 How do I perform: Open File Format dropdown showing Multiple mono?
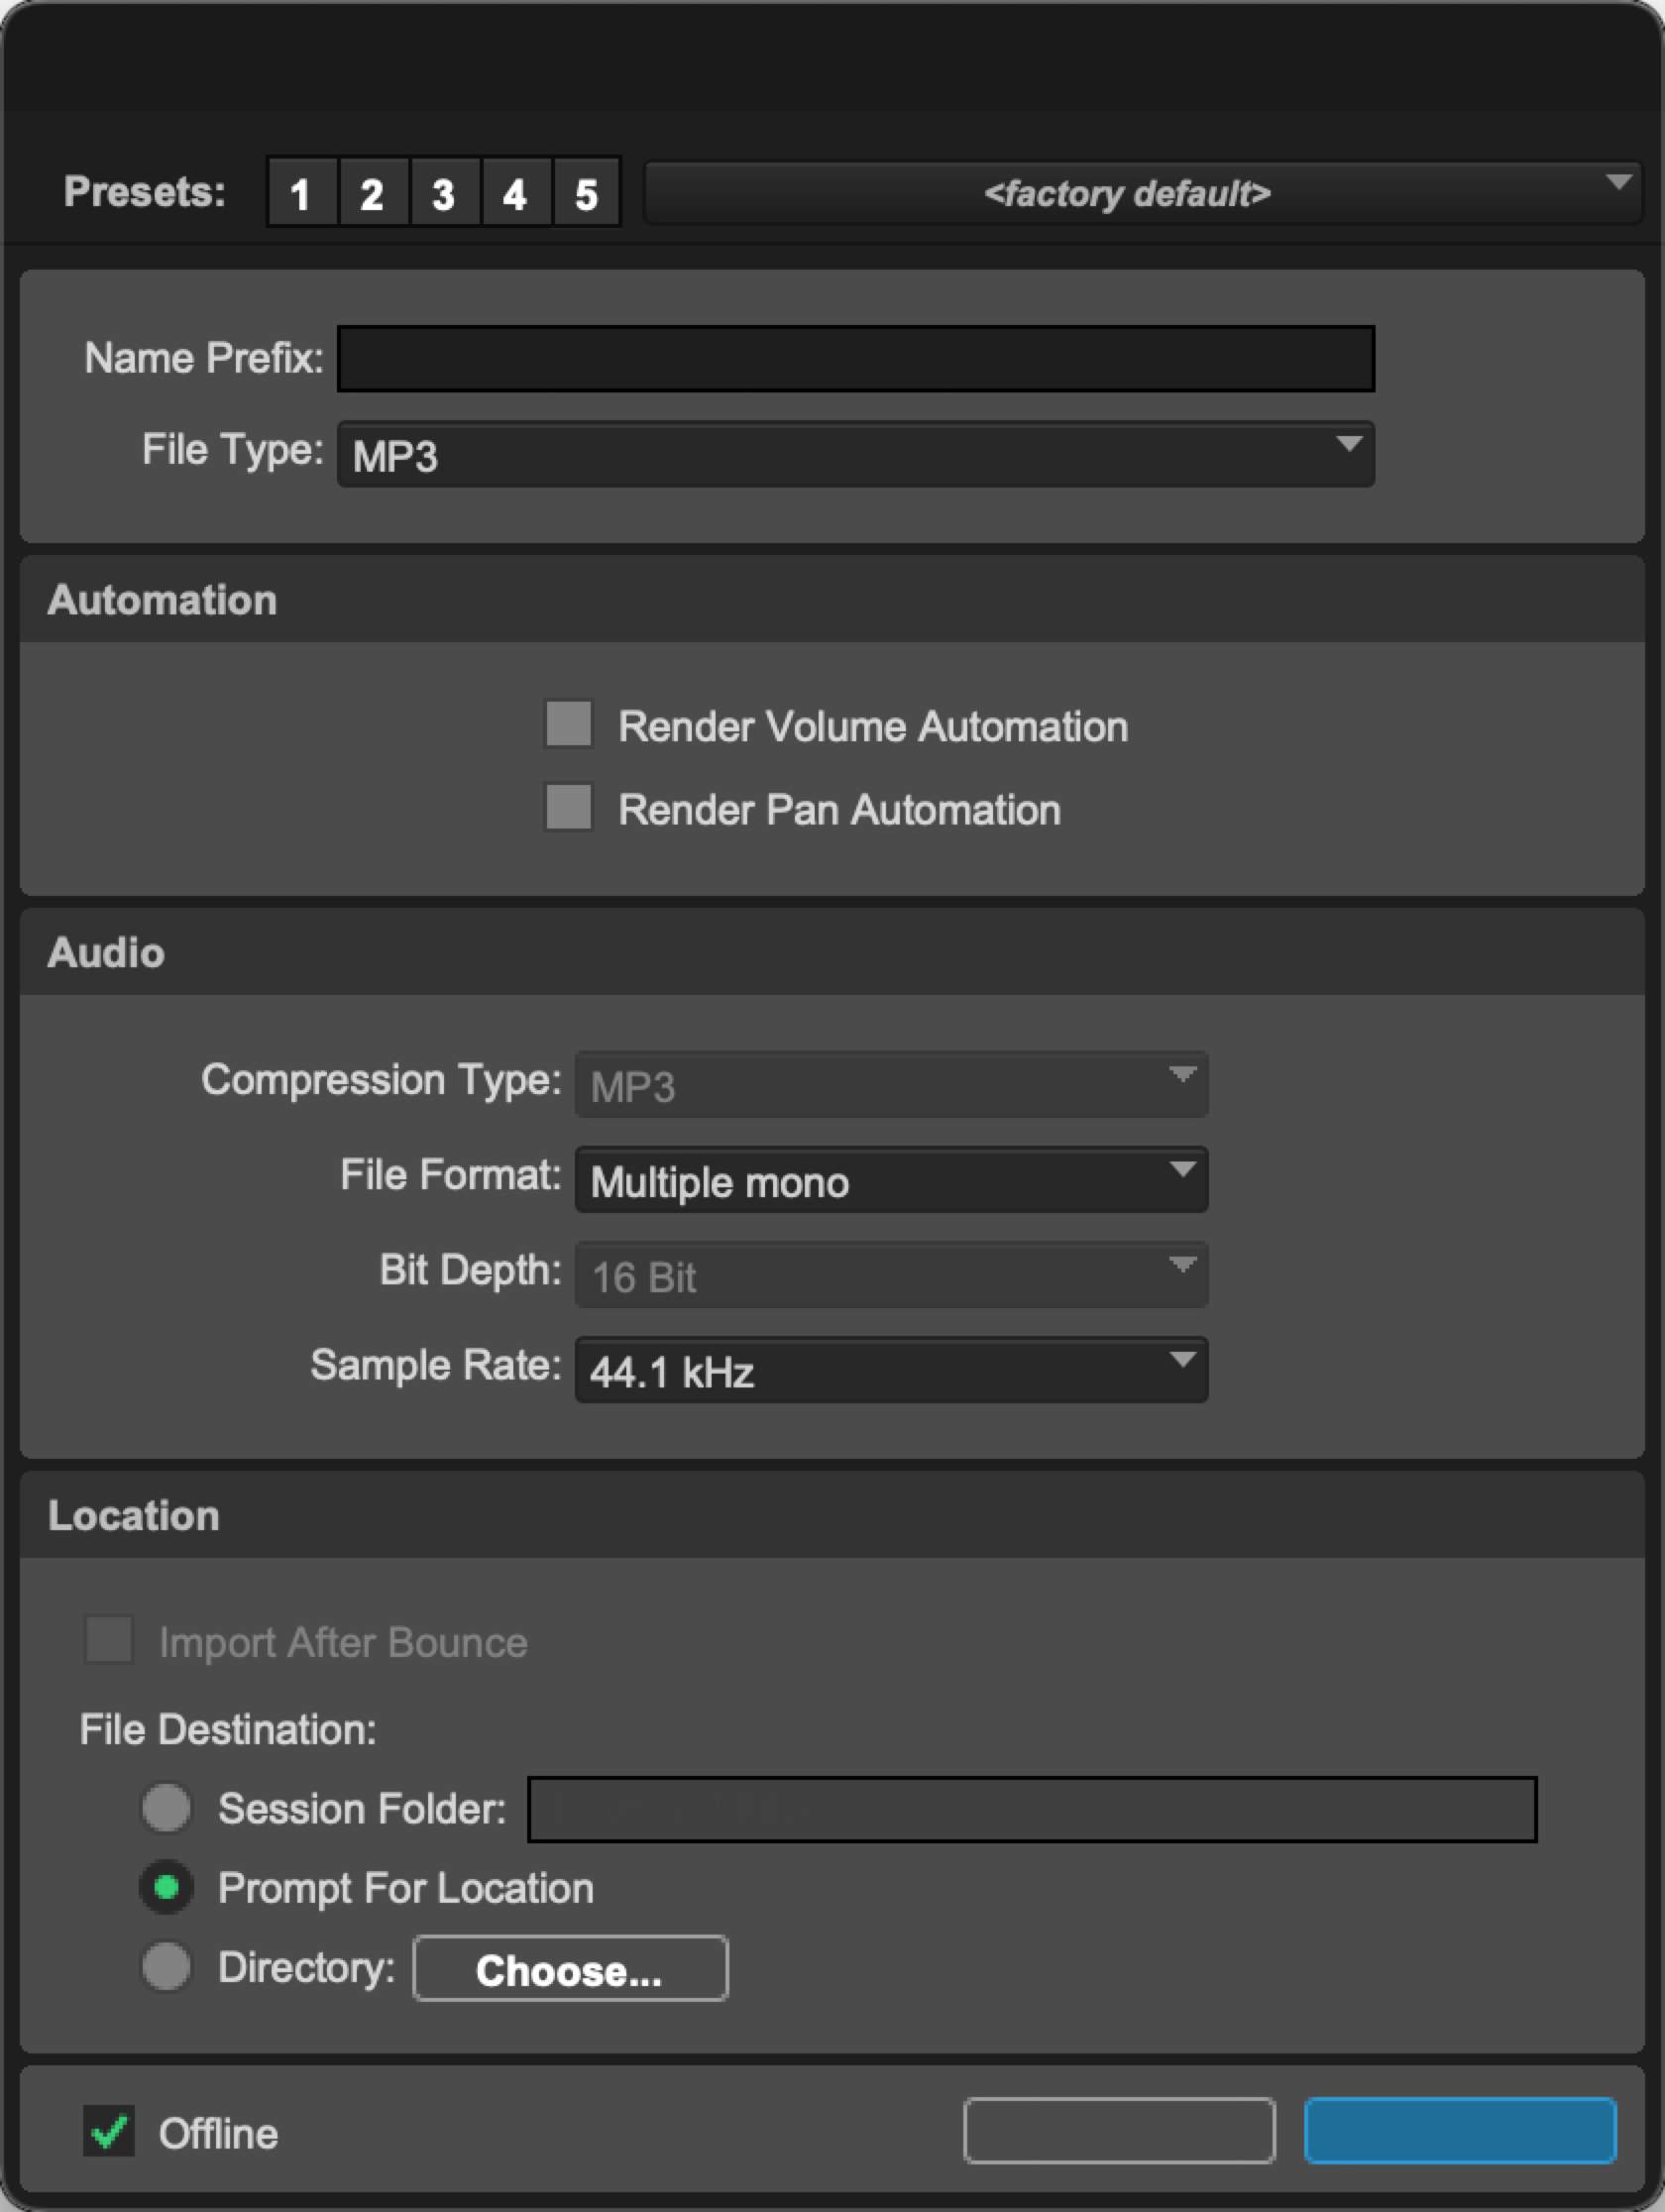890,1180
